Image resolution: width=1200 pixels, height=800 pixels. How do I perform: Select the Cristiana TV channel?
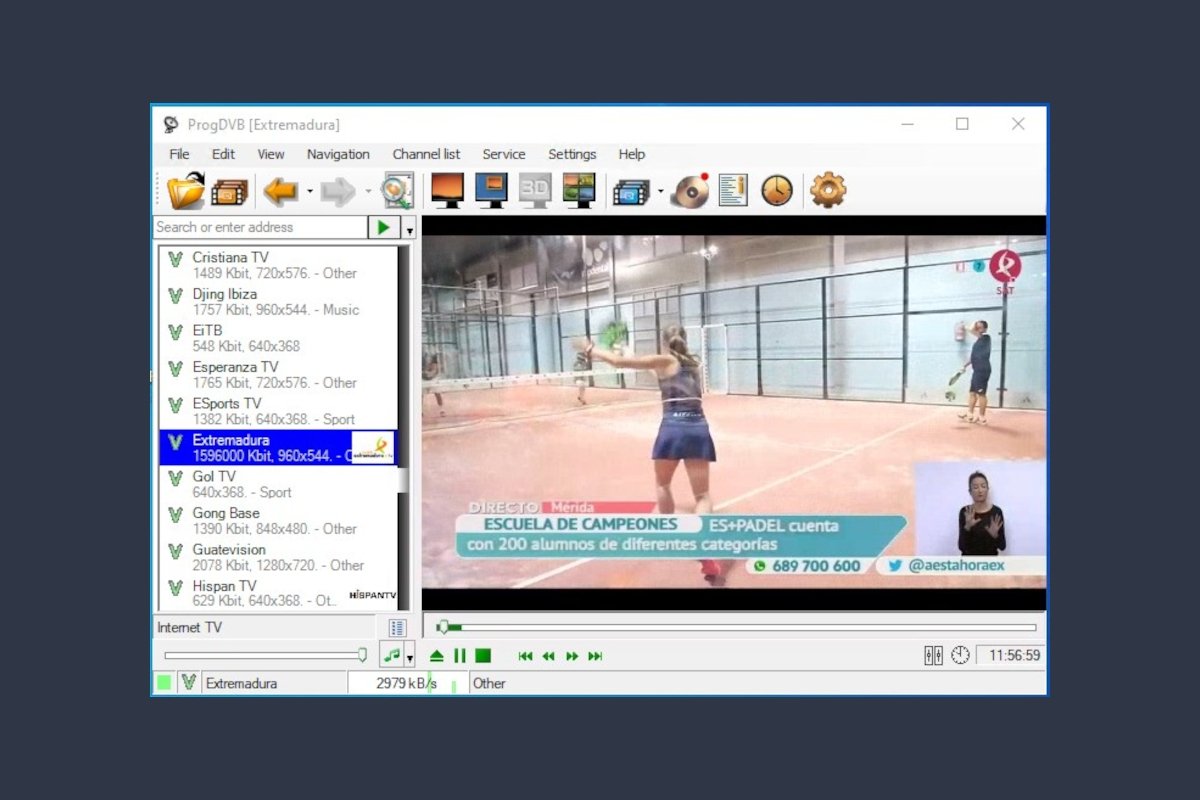278,265
